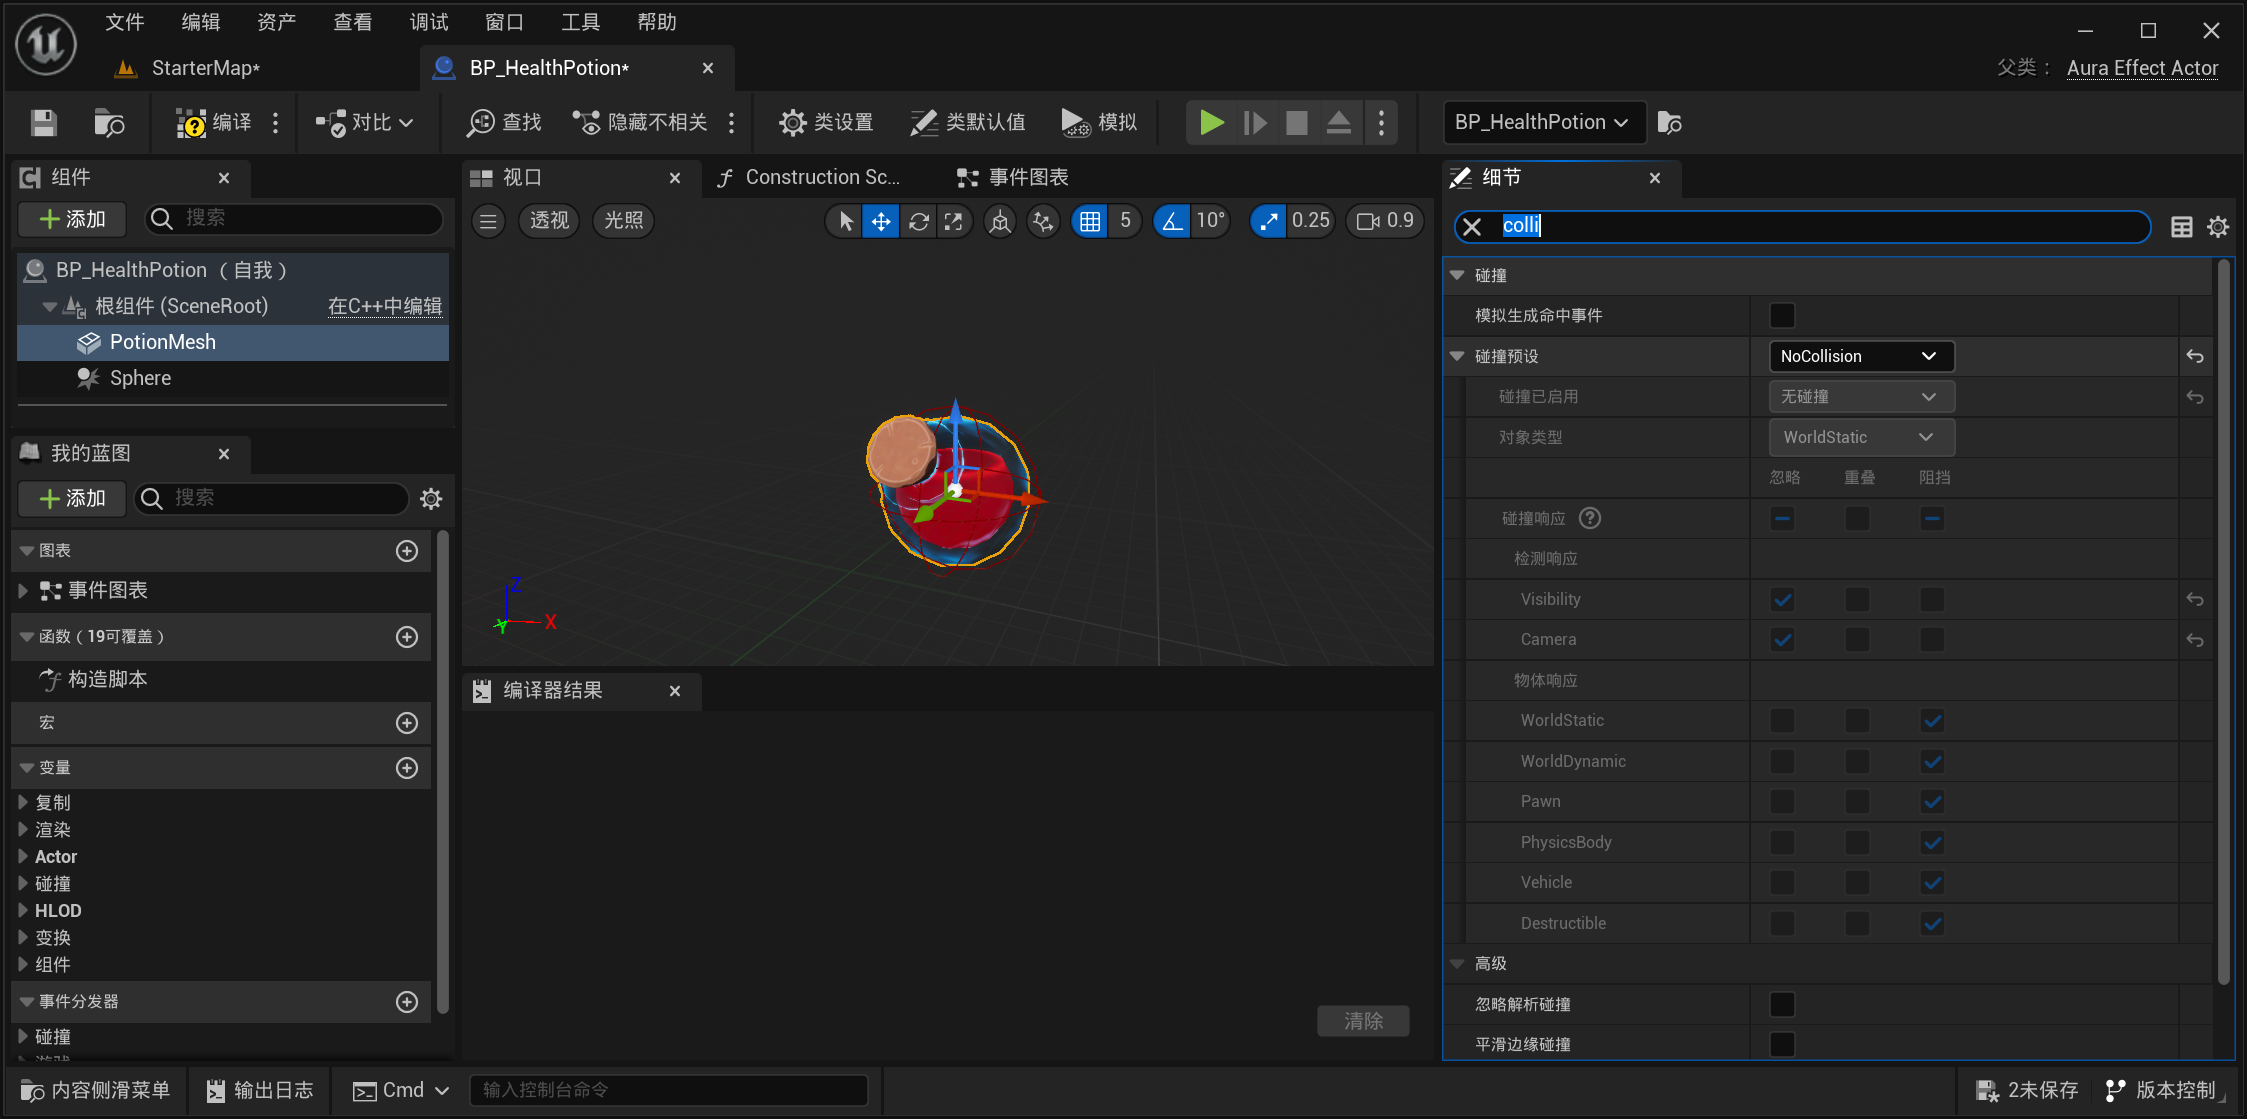Enable WorldStatic 忽略 checkbox
The height and width of the screenshot is (1119, 2247).
1781,719
